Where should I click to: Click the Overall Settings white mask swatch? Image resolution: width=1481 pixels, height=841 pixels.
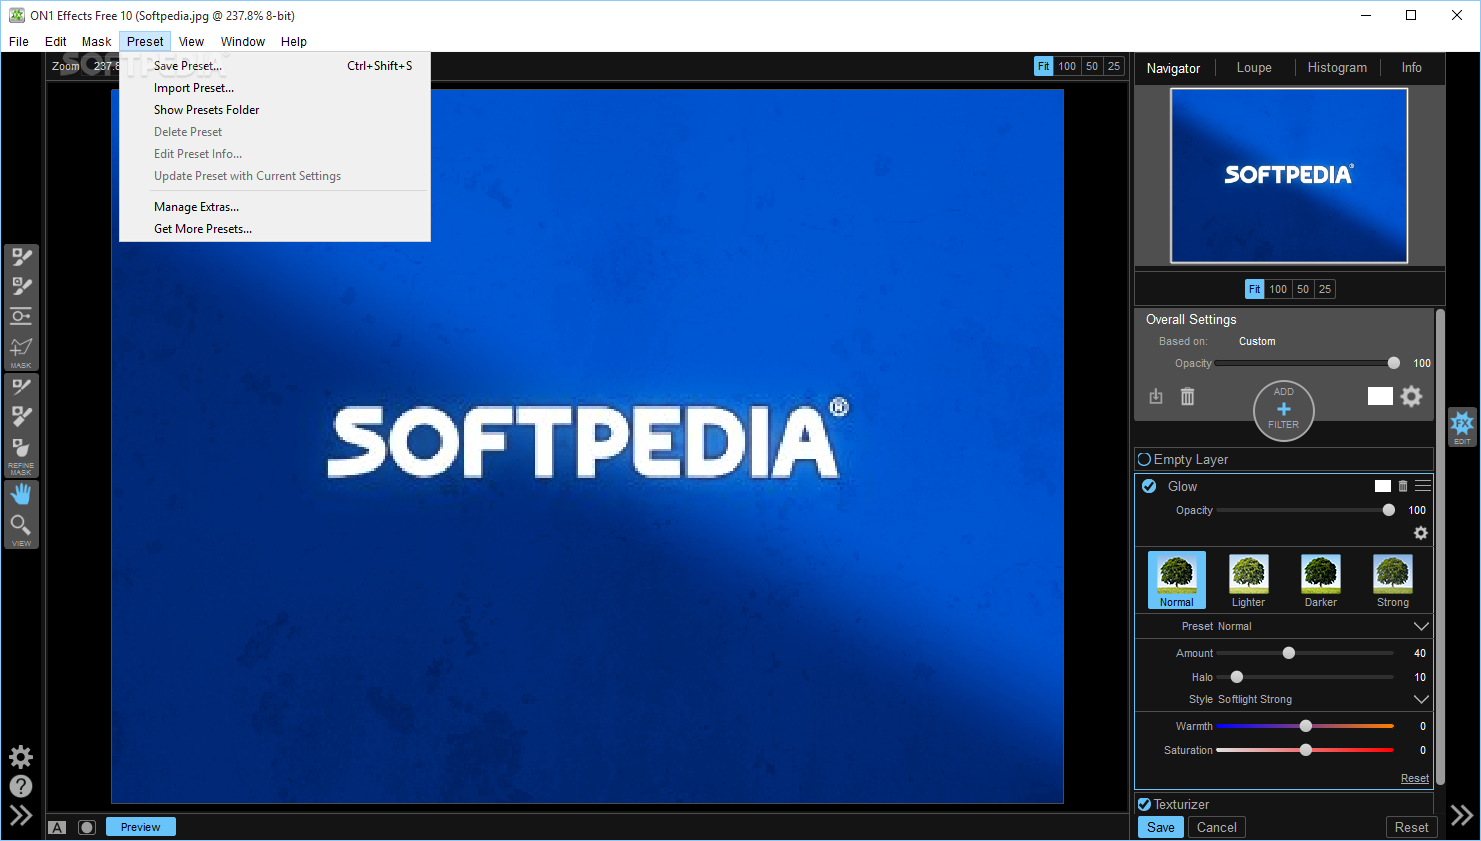(x=1380, y=396)
